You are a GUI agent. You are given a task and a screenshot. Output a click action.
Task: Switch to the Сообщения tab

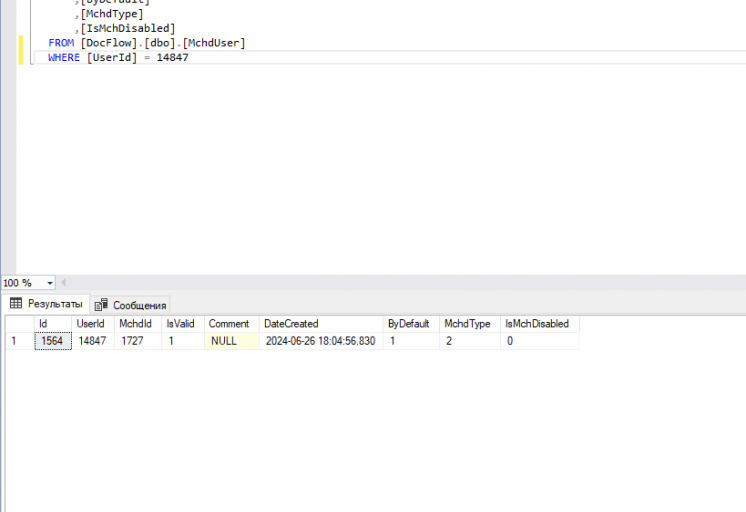point(130,305)
